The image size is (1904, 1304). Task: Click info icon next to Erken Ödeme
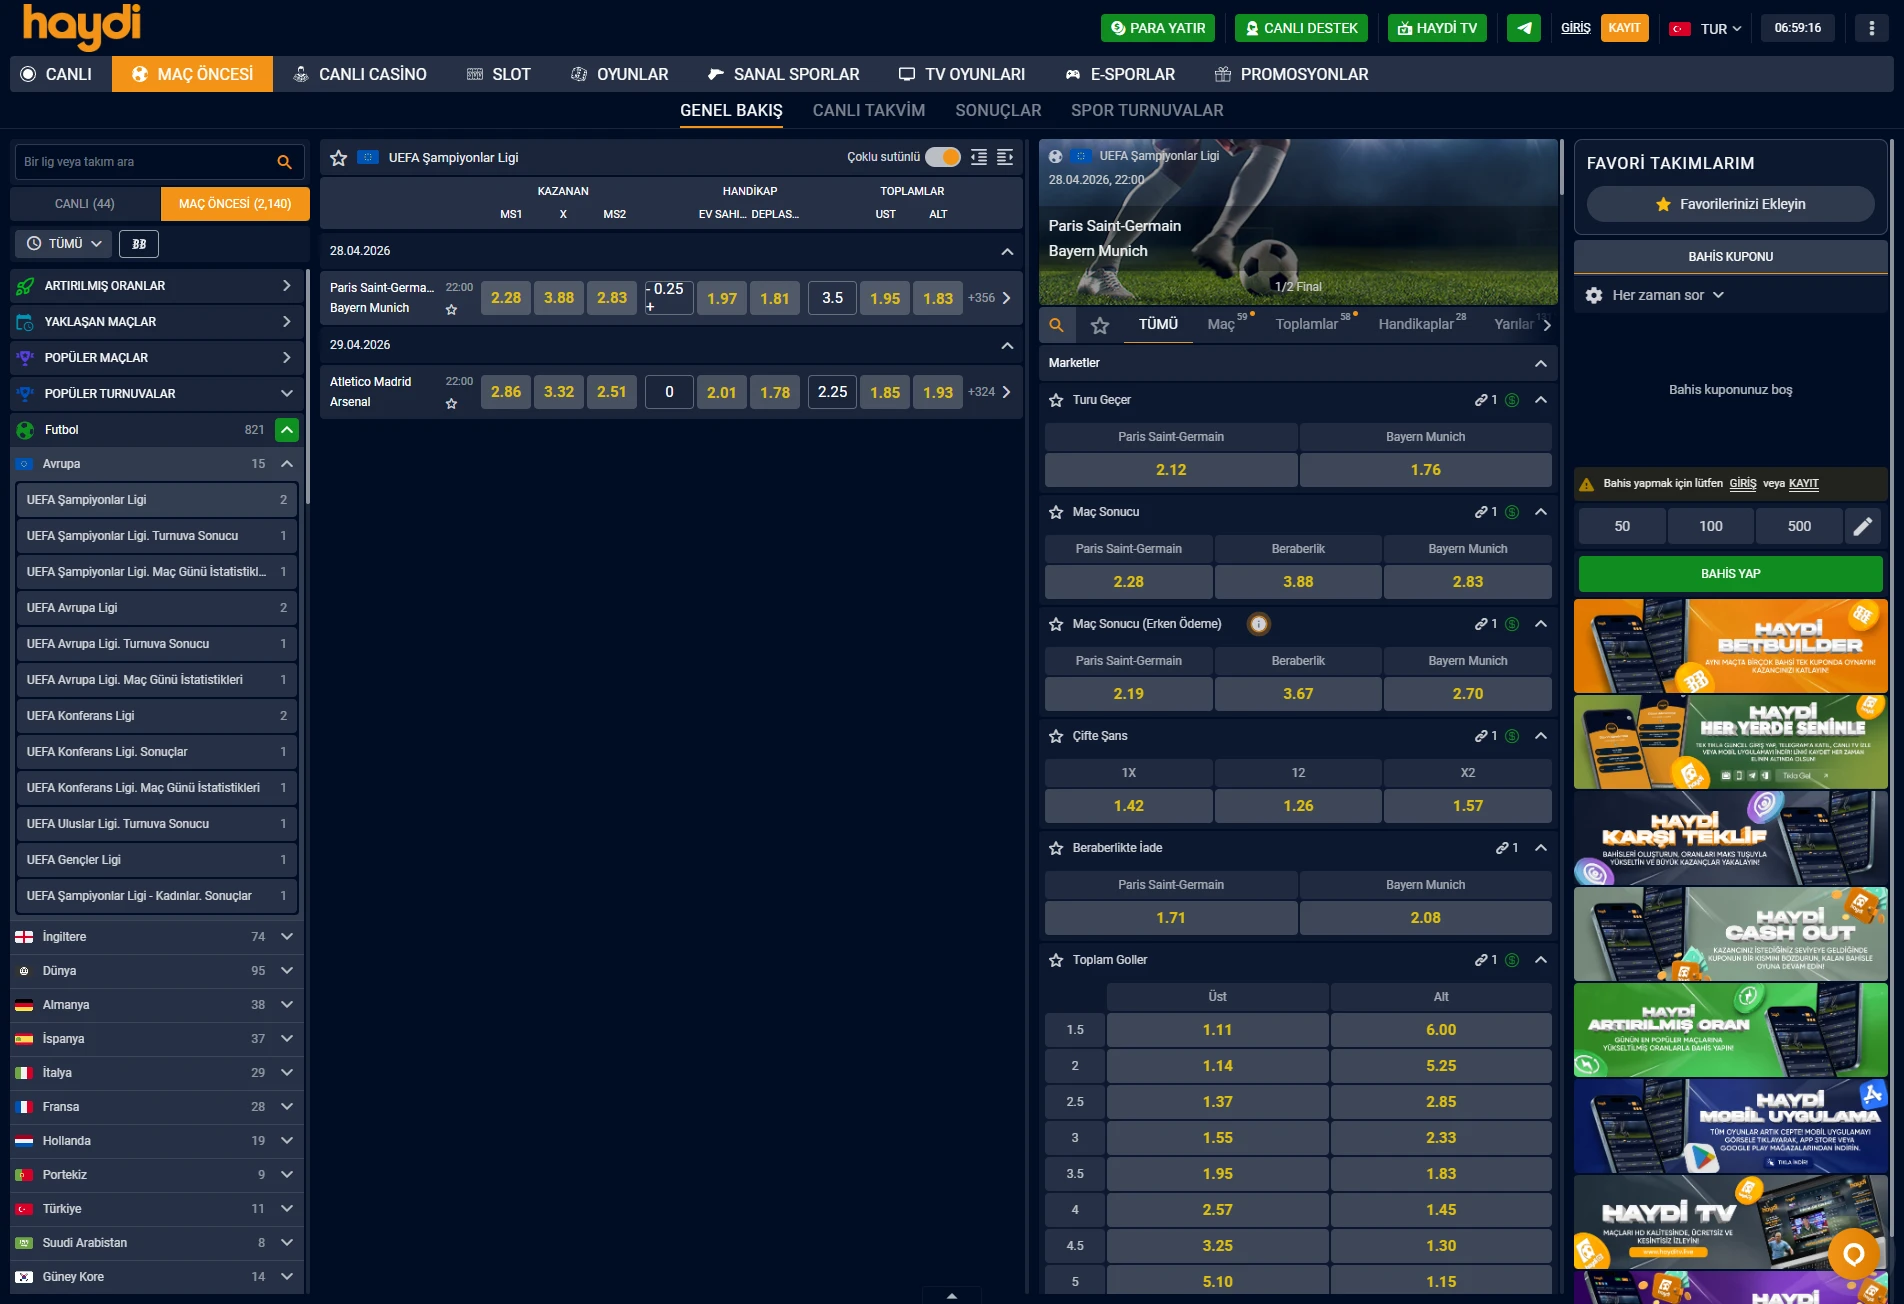1259,624
